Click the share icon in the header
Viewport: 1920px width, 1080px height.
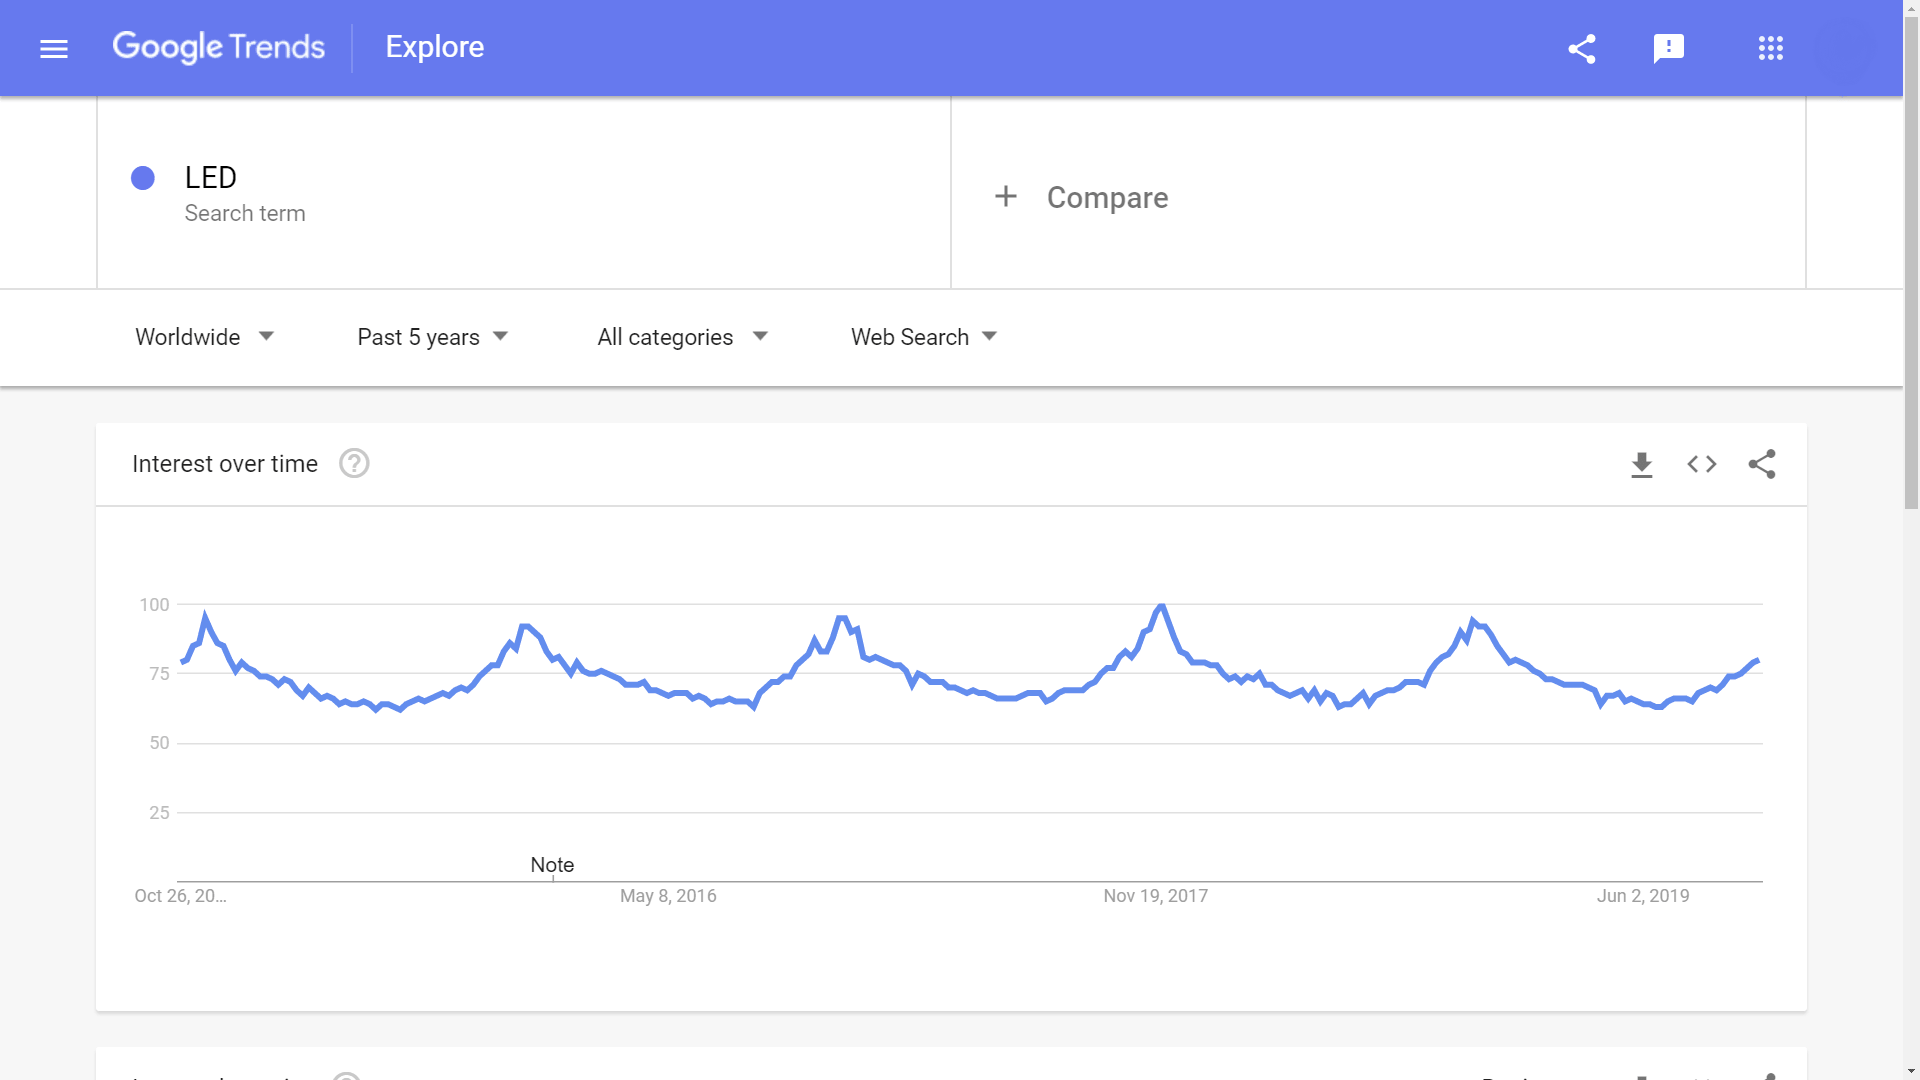coord(1582,48)
